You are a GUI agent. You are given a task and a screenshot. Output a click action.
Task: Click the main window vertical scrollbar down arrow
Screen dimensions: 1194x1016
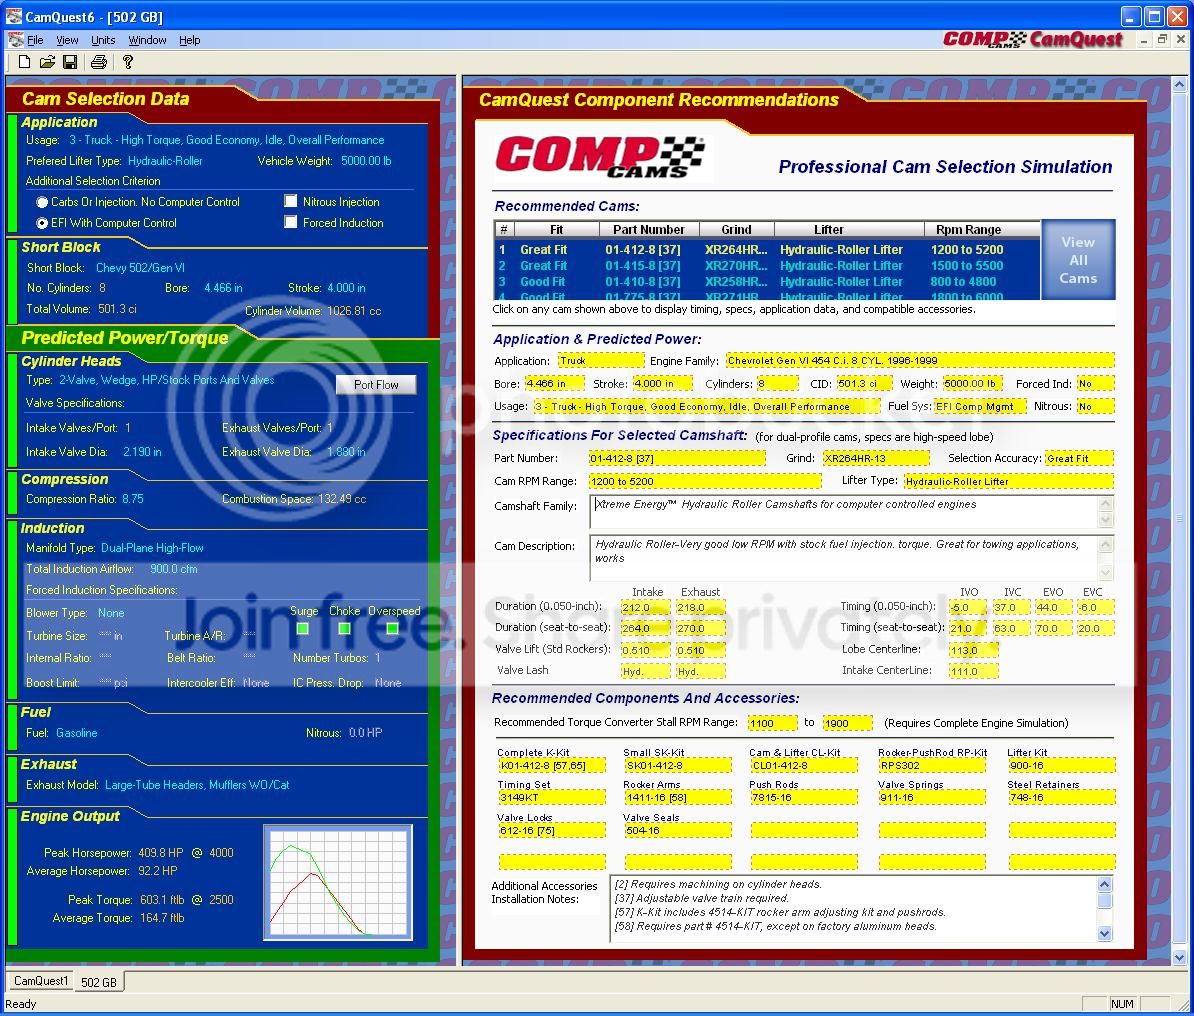1180,958
